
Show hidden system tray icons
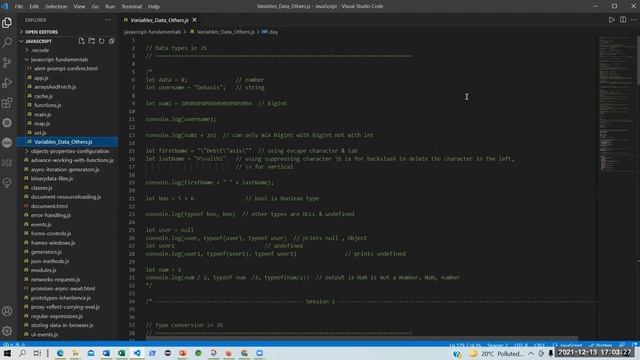531,353
